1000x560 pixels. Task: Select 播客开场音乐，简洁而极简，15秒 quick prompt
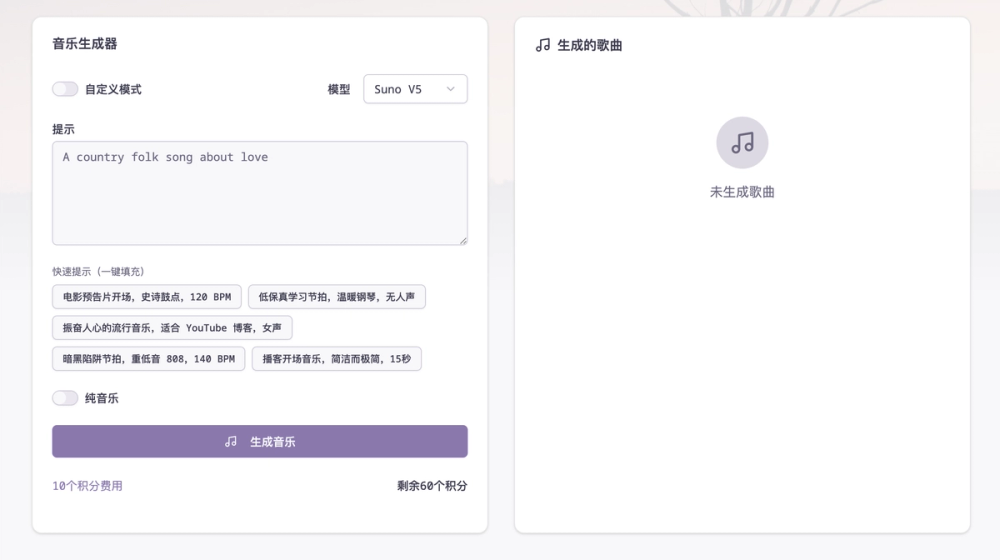pos(337,358)
